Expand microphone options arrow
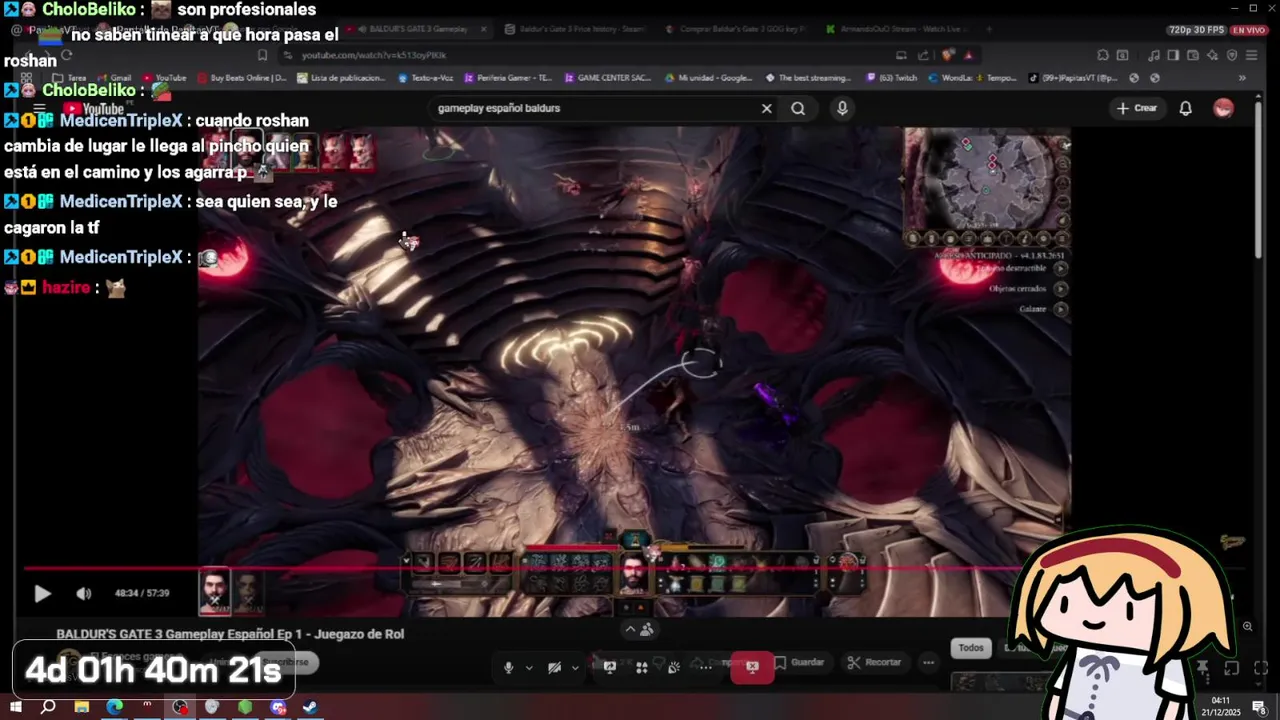1280x720 pixels. click(529, 668)
